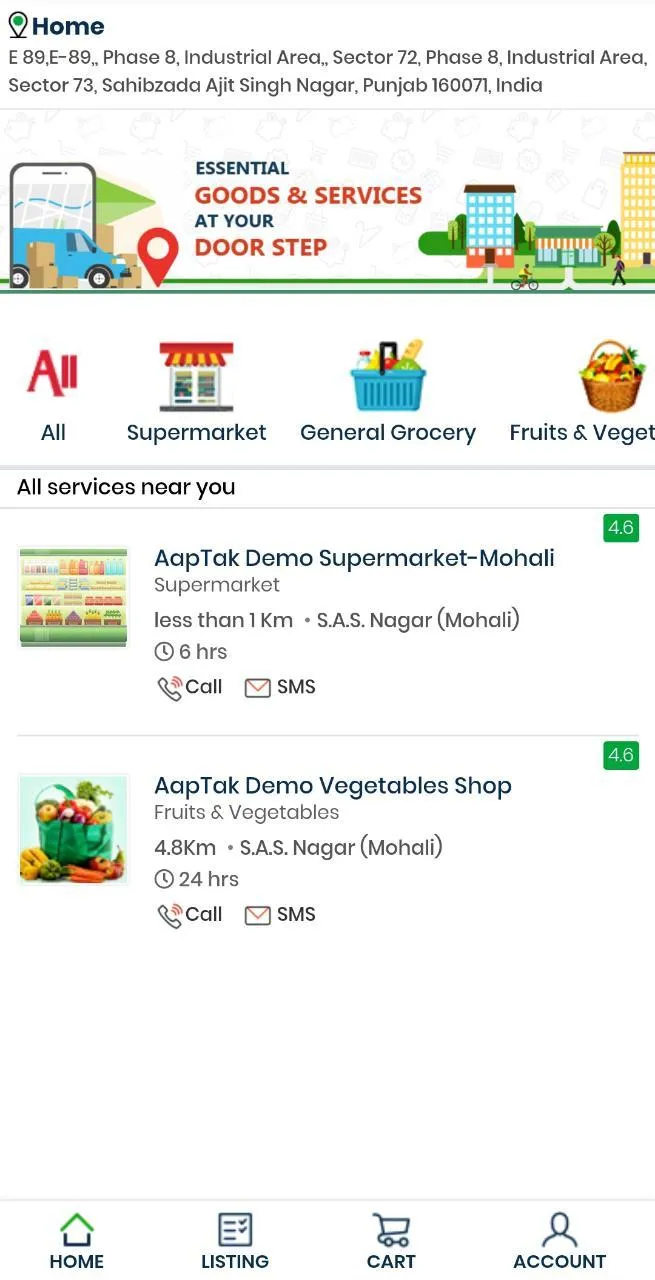Change the delivery address at the top

coord(327,72)
